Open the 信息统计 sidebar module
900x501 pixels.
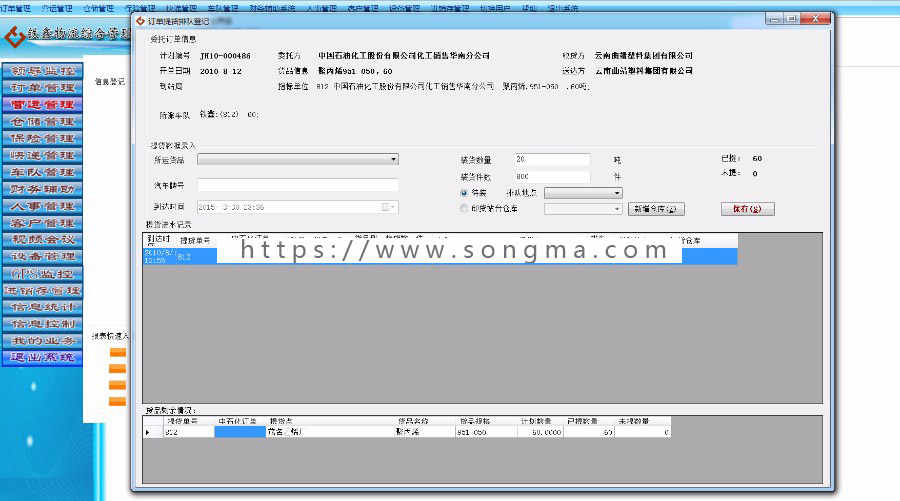tap(42, 307)
